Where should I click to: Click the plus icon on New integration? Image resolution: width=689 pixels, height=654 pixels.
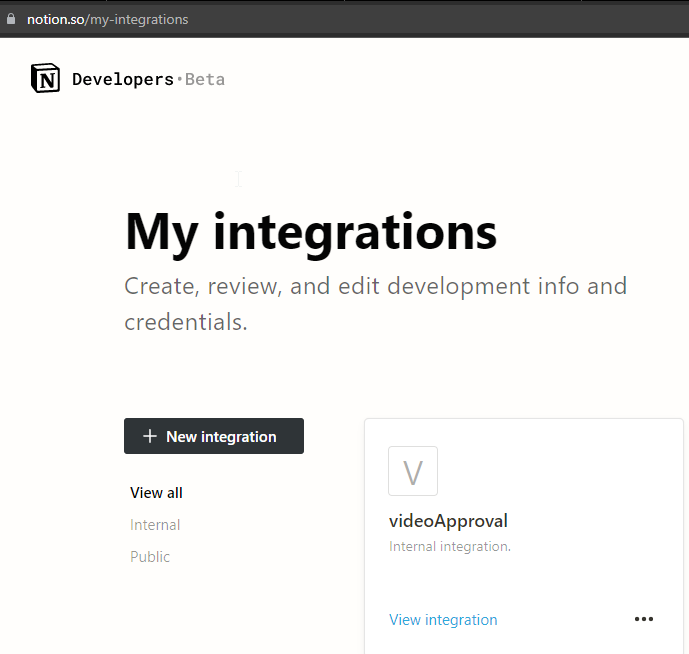pos(150,436)
